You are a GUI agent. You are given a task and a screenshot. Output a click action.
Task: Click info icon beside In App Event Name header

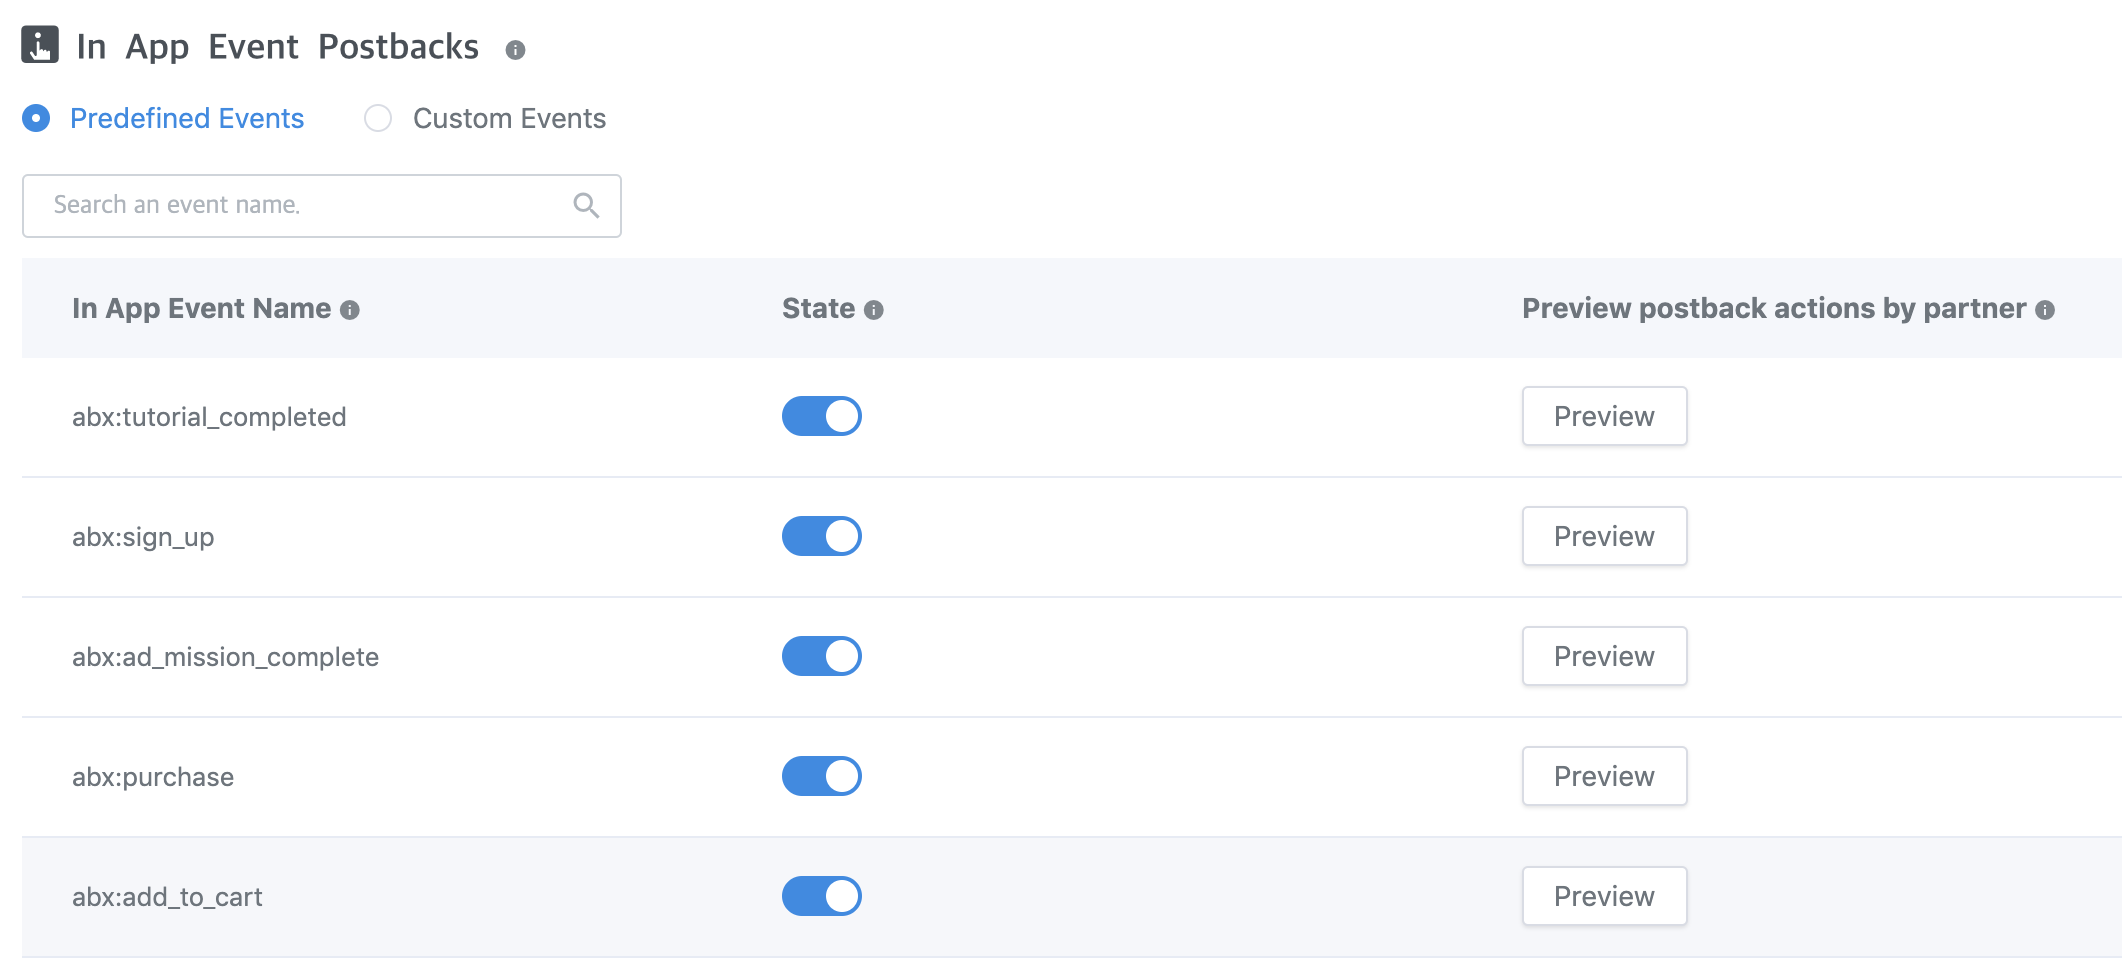tap(349, 310)
